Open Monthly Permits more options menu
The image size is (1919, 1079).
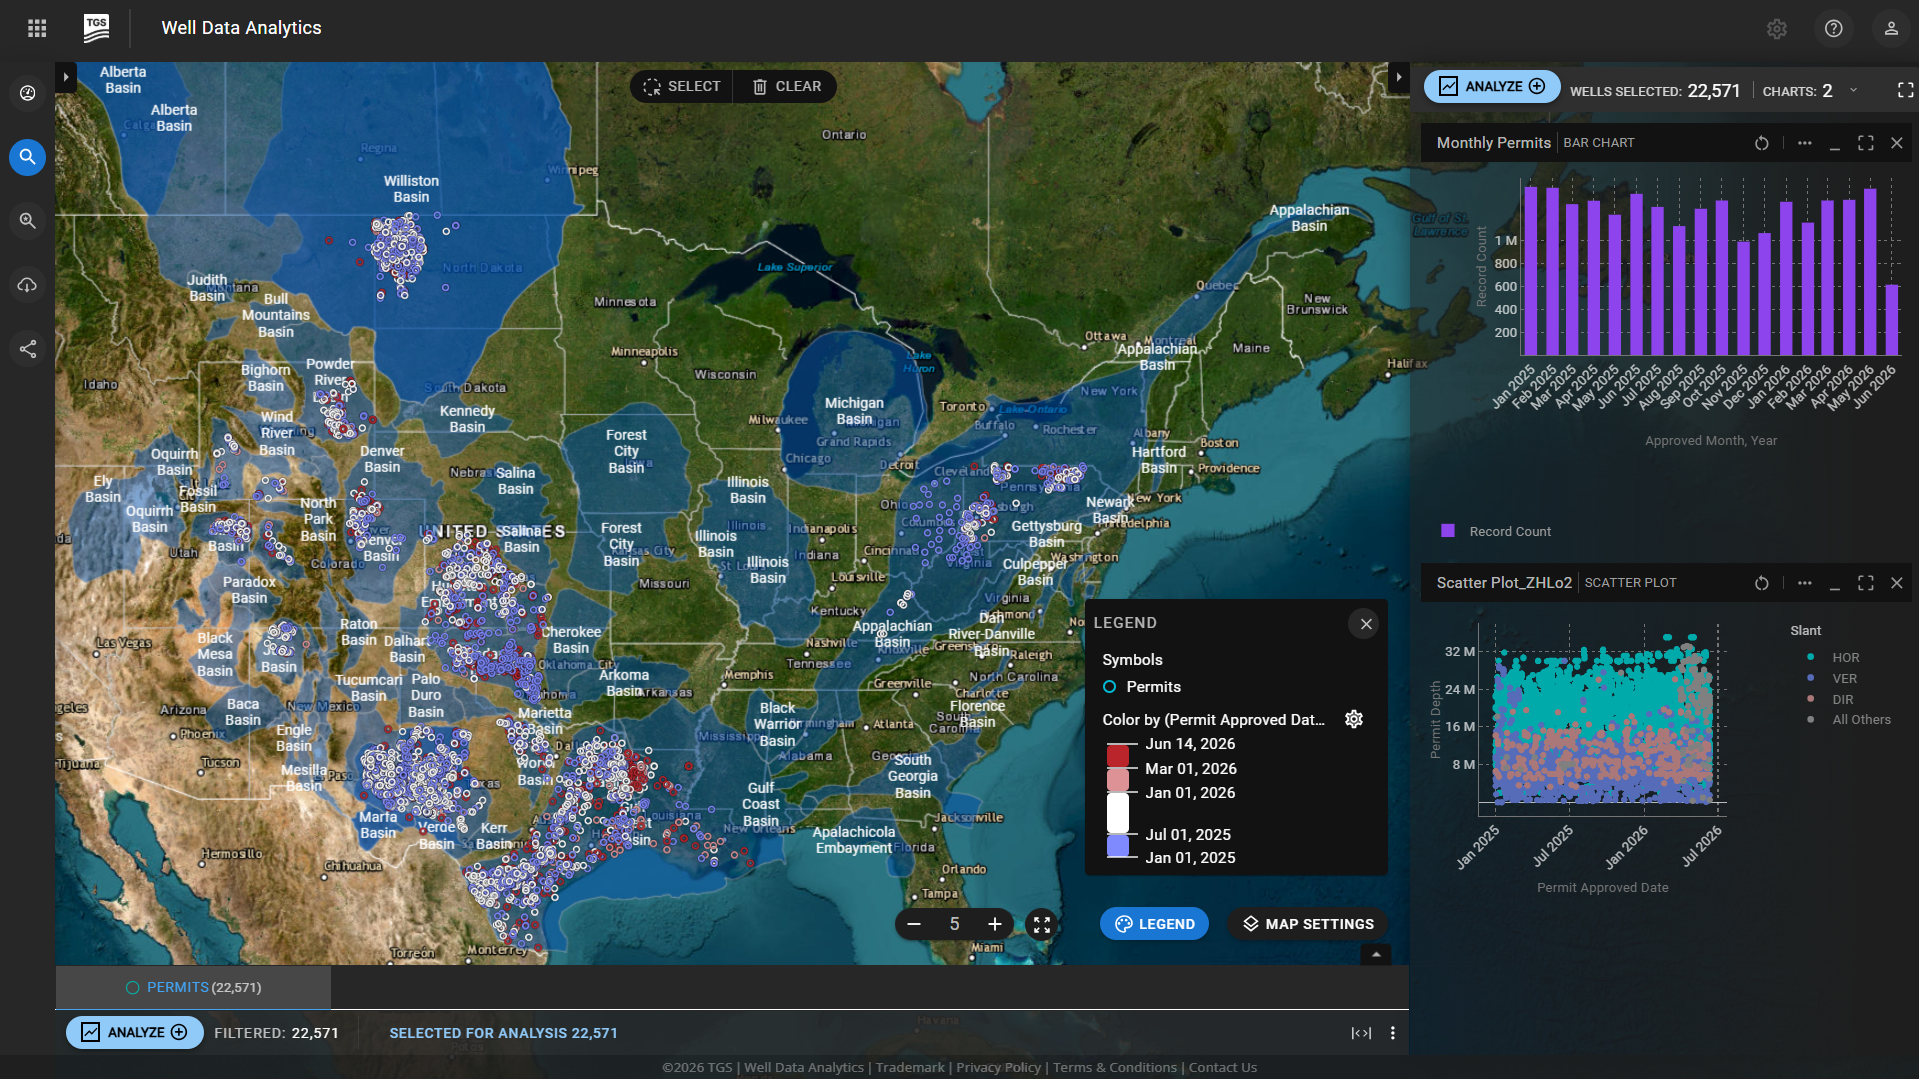pos(1804,143)
